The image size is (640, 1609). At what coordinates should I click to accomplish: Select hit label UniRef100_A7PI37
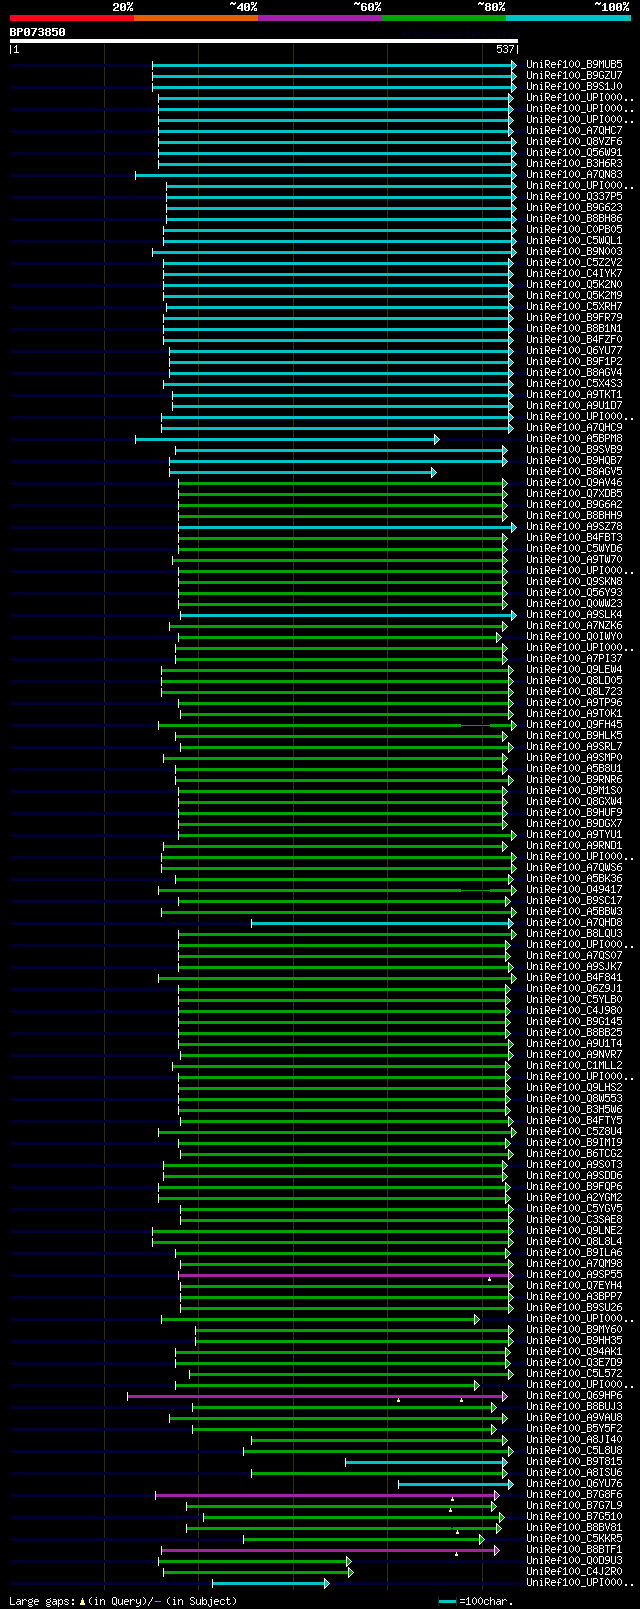coord(574,658)
